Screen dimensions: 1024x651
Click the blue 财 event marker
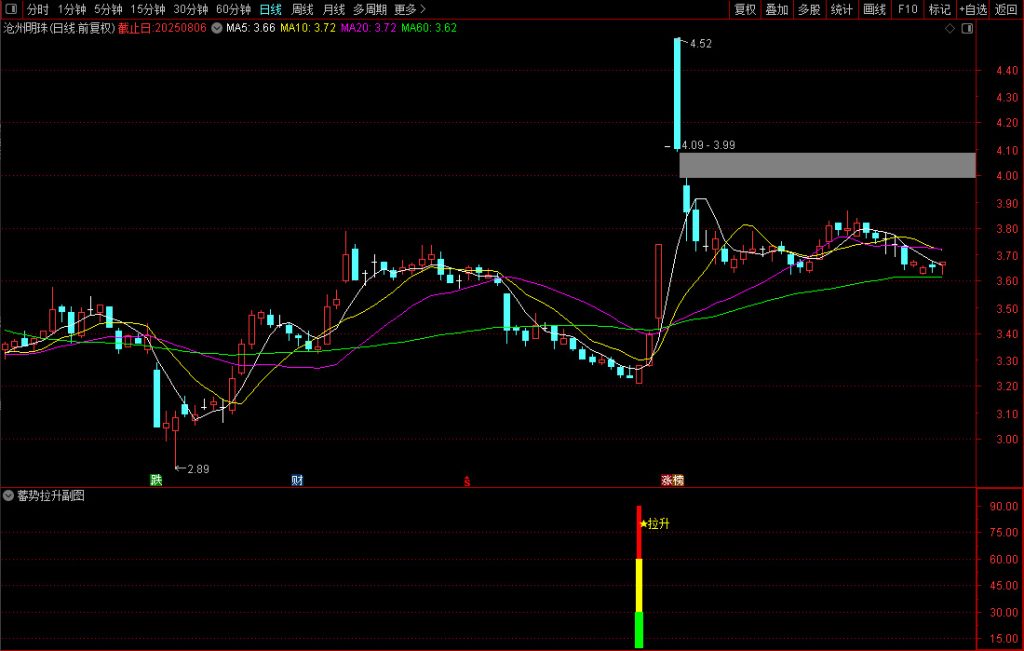click(x=297, y=480)
